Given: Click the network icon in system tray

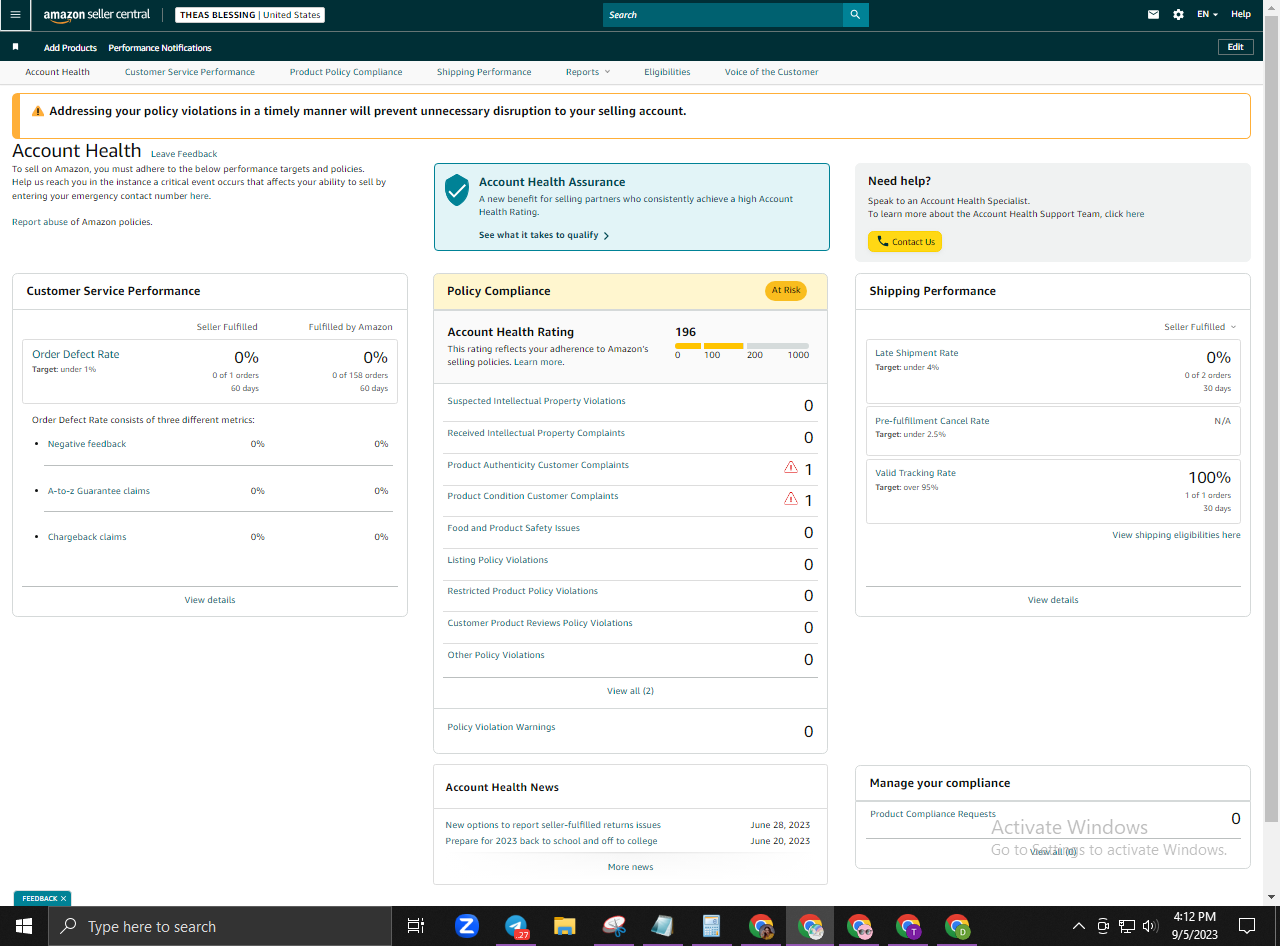Looking at the screenshot, I should [1127, 926].
